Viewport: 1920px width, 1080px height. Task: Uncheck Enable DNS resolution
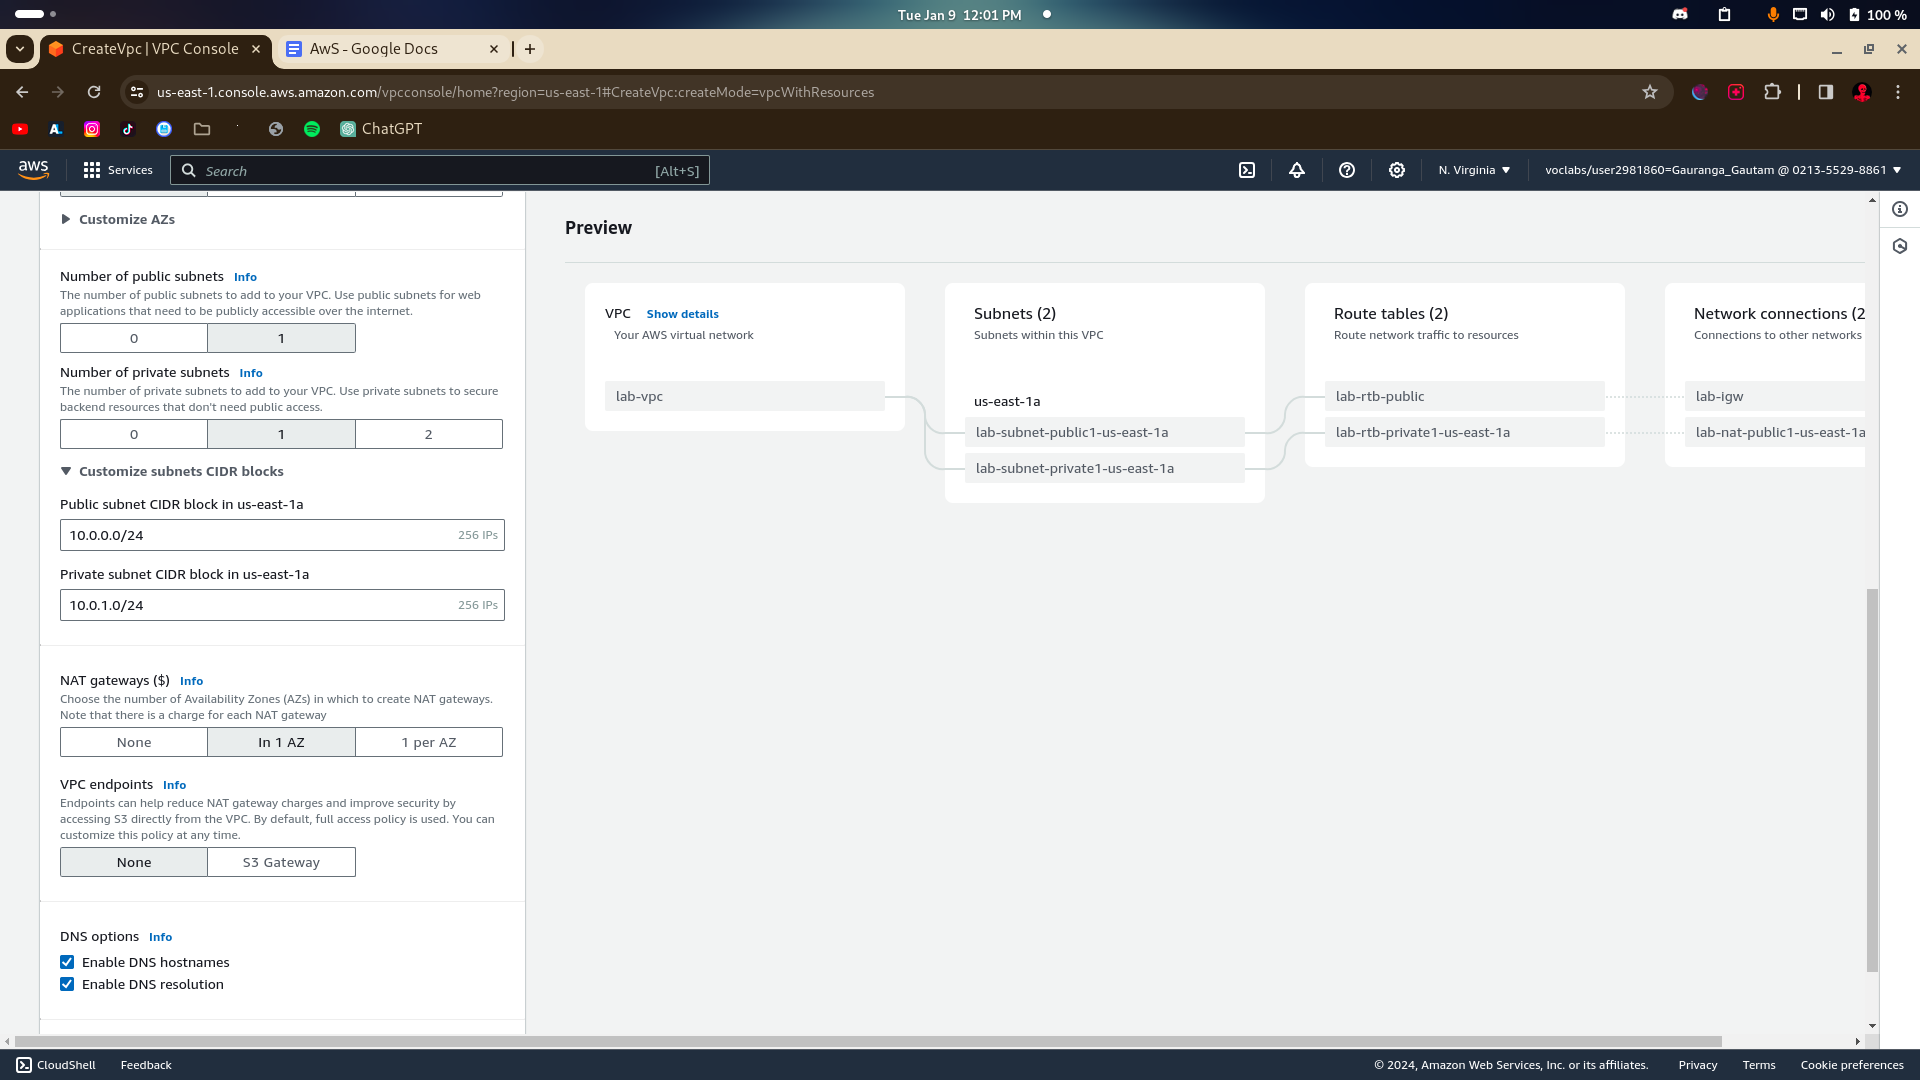coord(67,984)
